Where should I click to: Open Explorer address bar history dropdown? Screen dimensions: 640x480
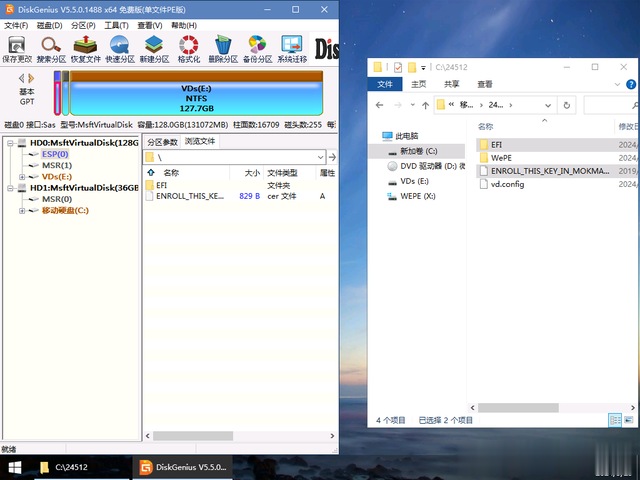[548, 105]
